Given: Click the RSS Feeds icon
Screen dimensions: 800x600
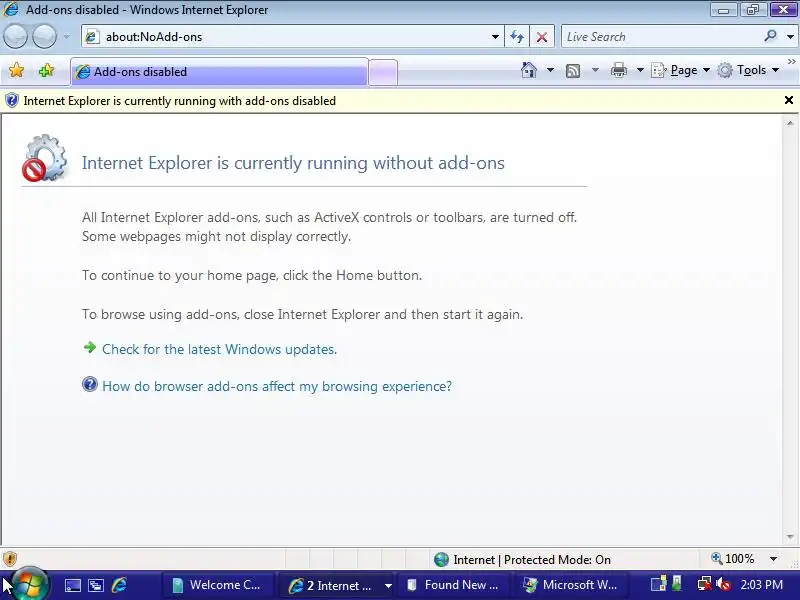Looking at the screenshot, I should point(573,70).
